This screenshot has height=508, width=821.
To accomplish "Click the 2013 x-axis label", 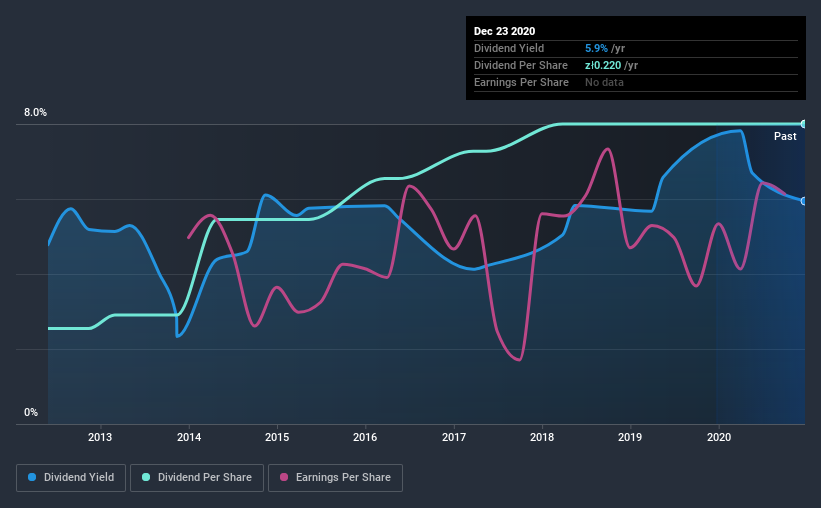I will 100,437.
